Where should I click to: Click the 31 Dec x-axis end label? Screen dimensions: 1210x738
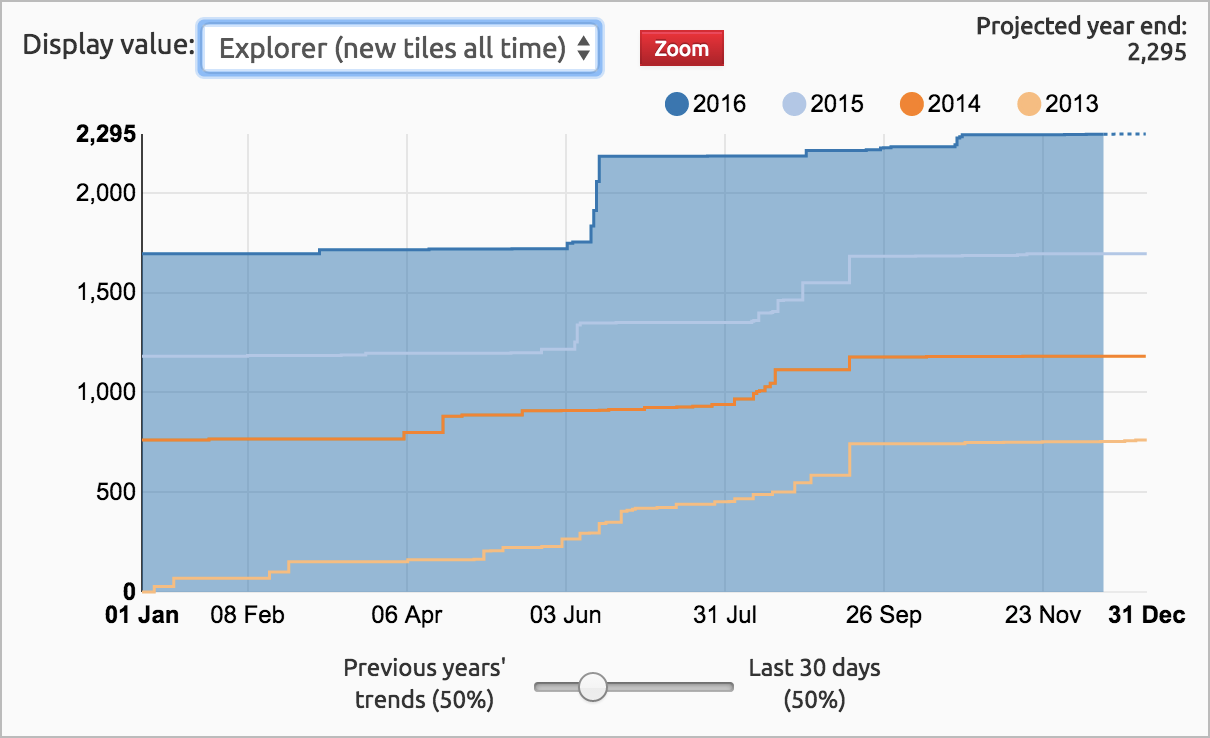[x=1146, y=615]
